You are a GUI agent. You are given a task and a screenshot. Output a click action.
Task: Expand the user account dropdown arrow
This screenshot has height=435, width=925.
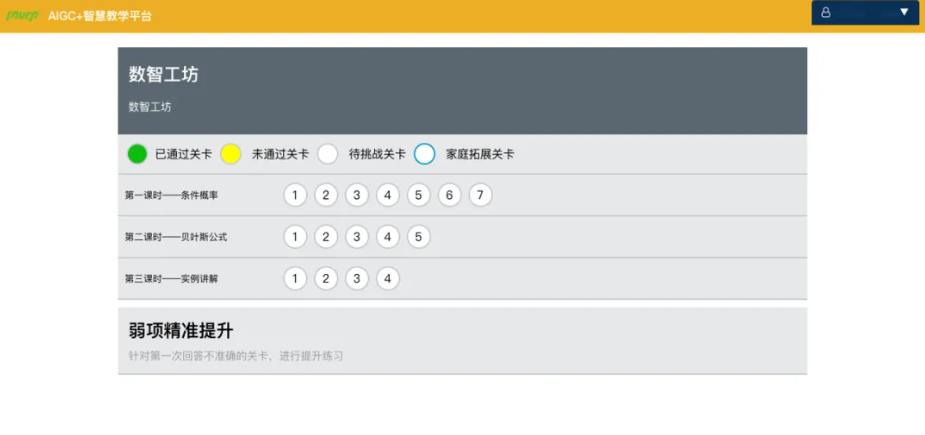(x=904, y=12)
